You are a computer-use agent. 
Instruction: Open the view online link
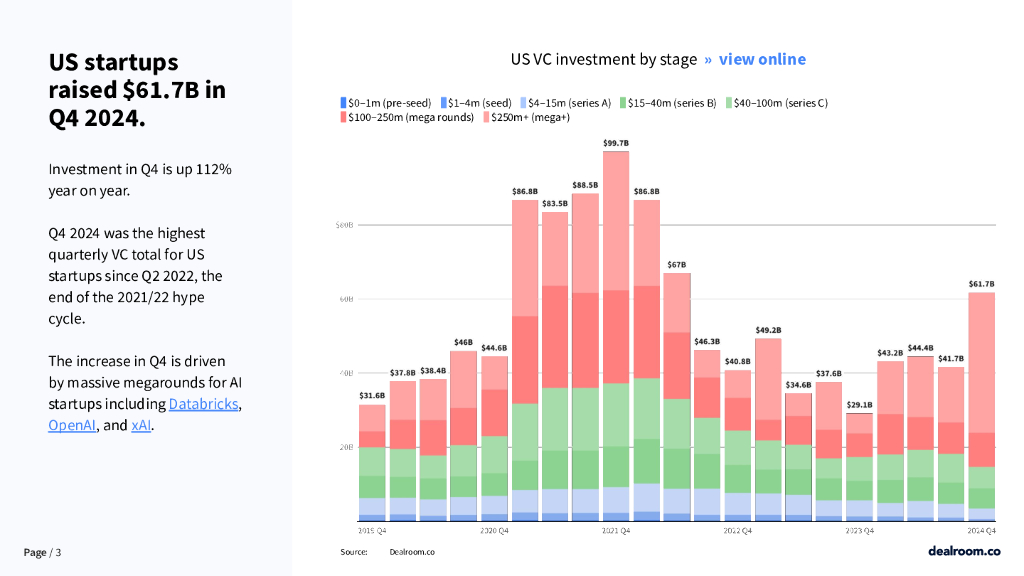tap(762, 59)
